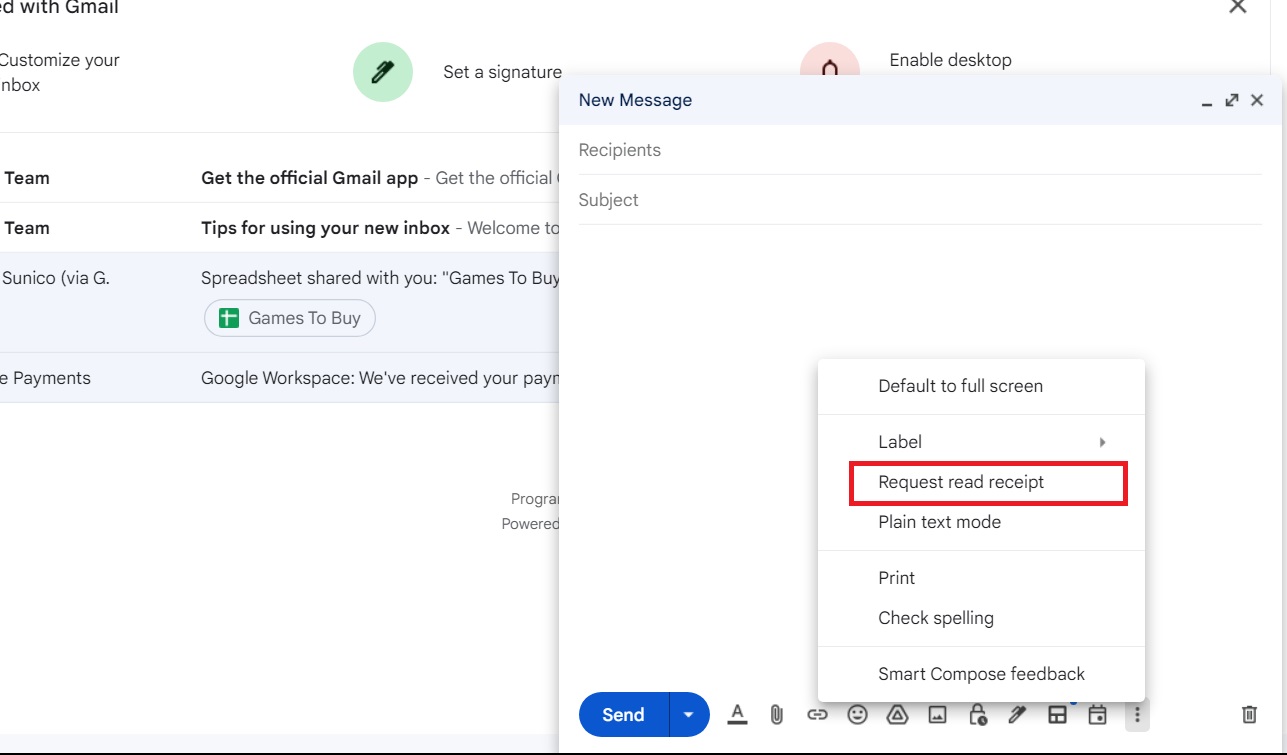
Task: Switch to Plain text mode
Action: [981, 522]
